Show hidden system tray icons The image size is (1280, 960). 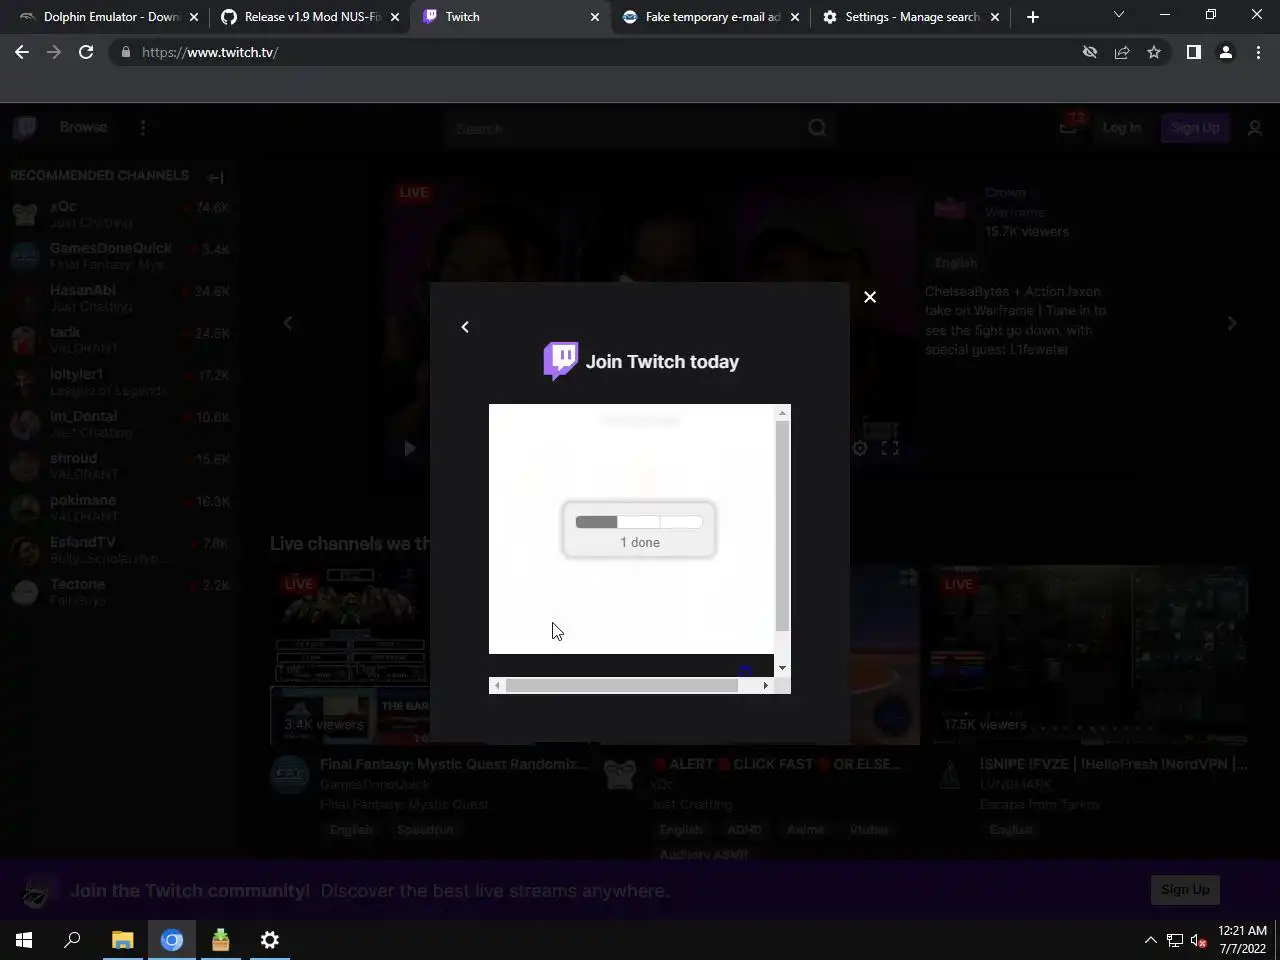tap(1150, 940)
